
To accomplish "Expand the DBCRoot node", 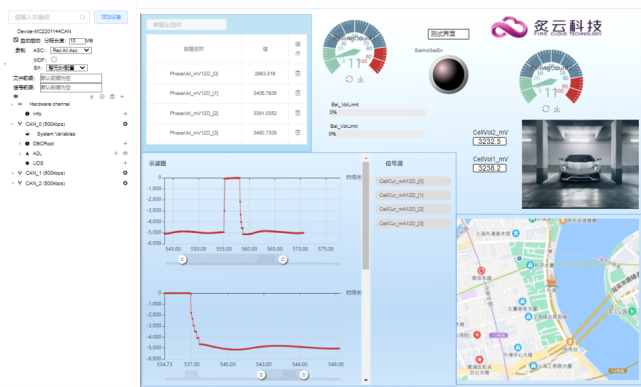I will 20,143.
